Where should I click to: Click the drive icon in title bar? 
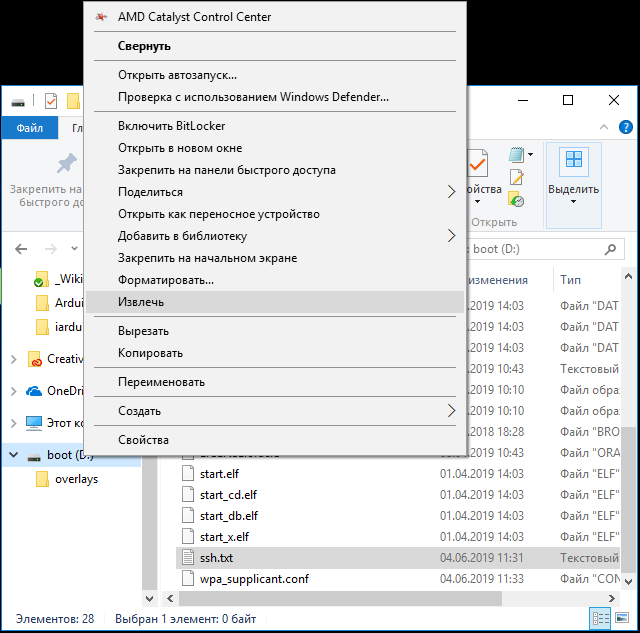point(18,102)
